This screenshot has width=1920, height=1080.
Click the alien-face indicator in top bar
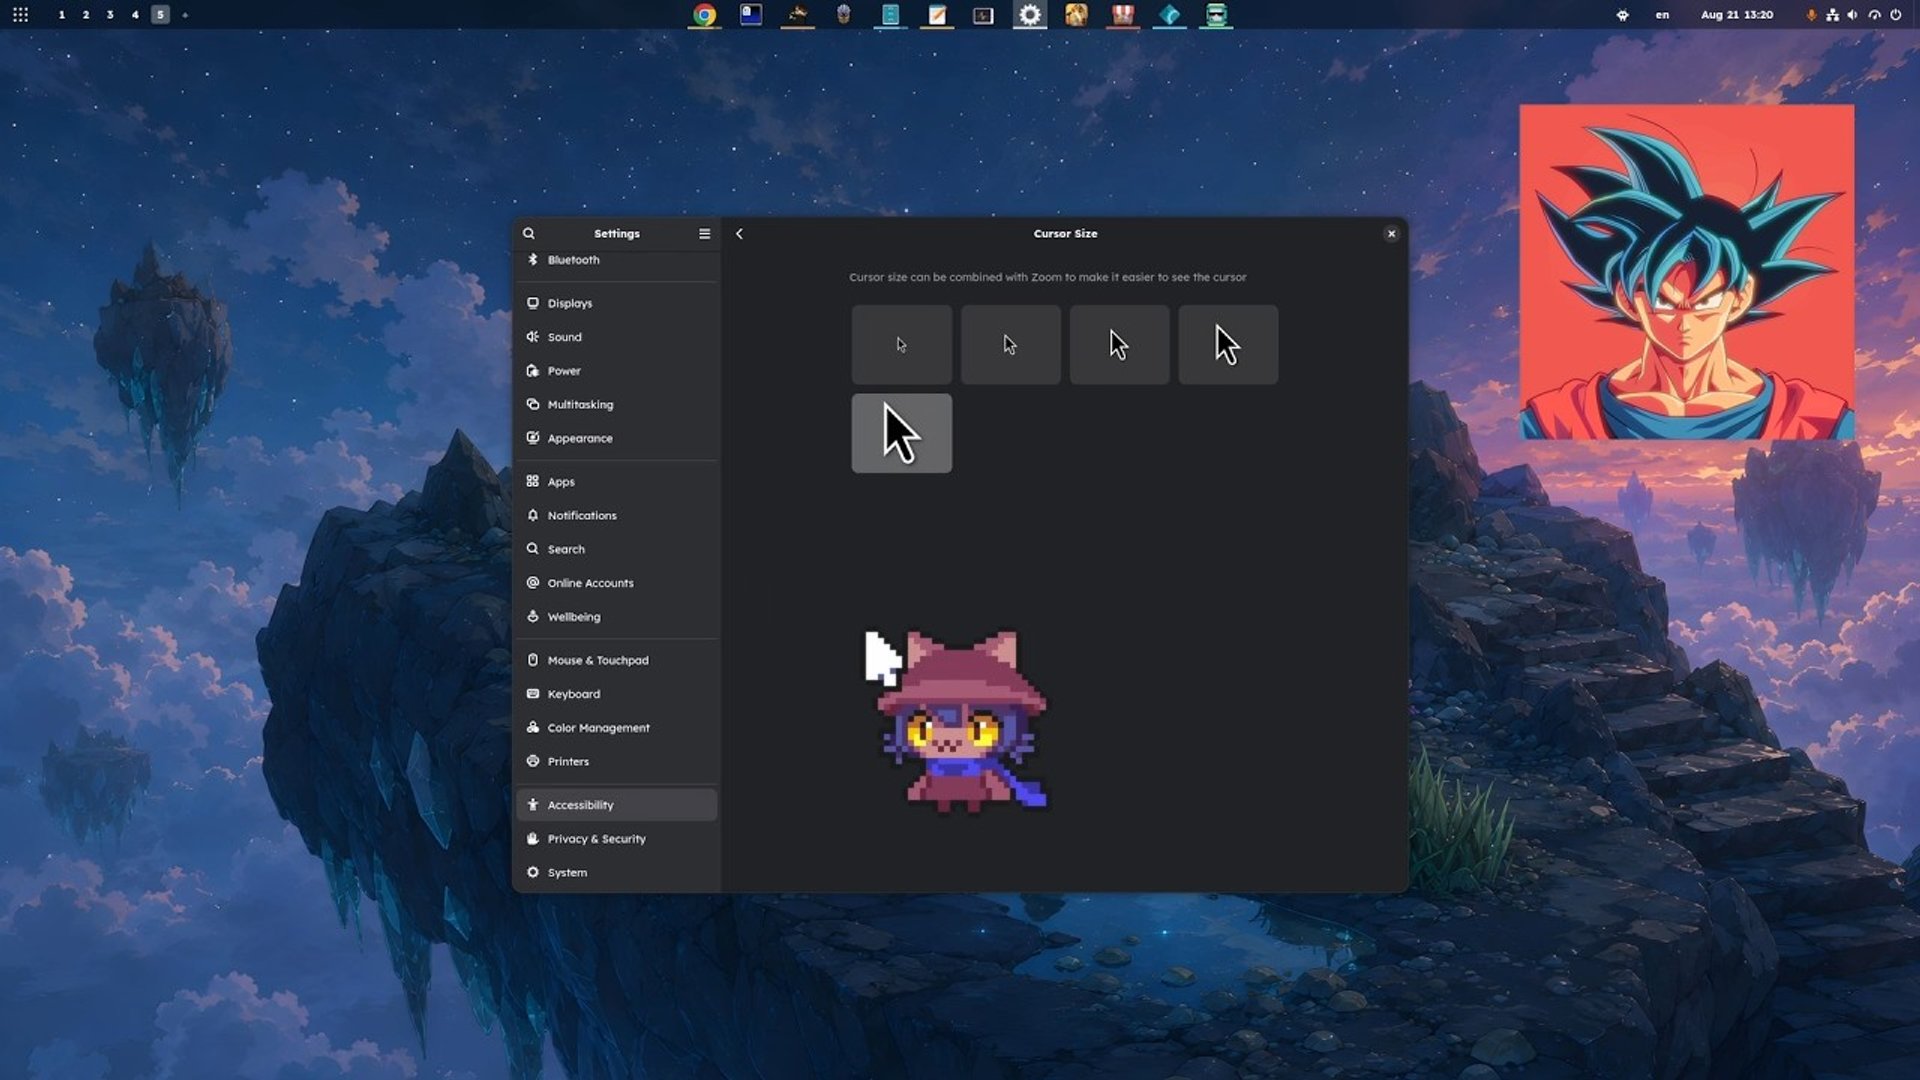(x=1623, y=15)
